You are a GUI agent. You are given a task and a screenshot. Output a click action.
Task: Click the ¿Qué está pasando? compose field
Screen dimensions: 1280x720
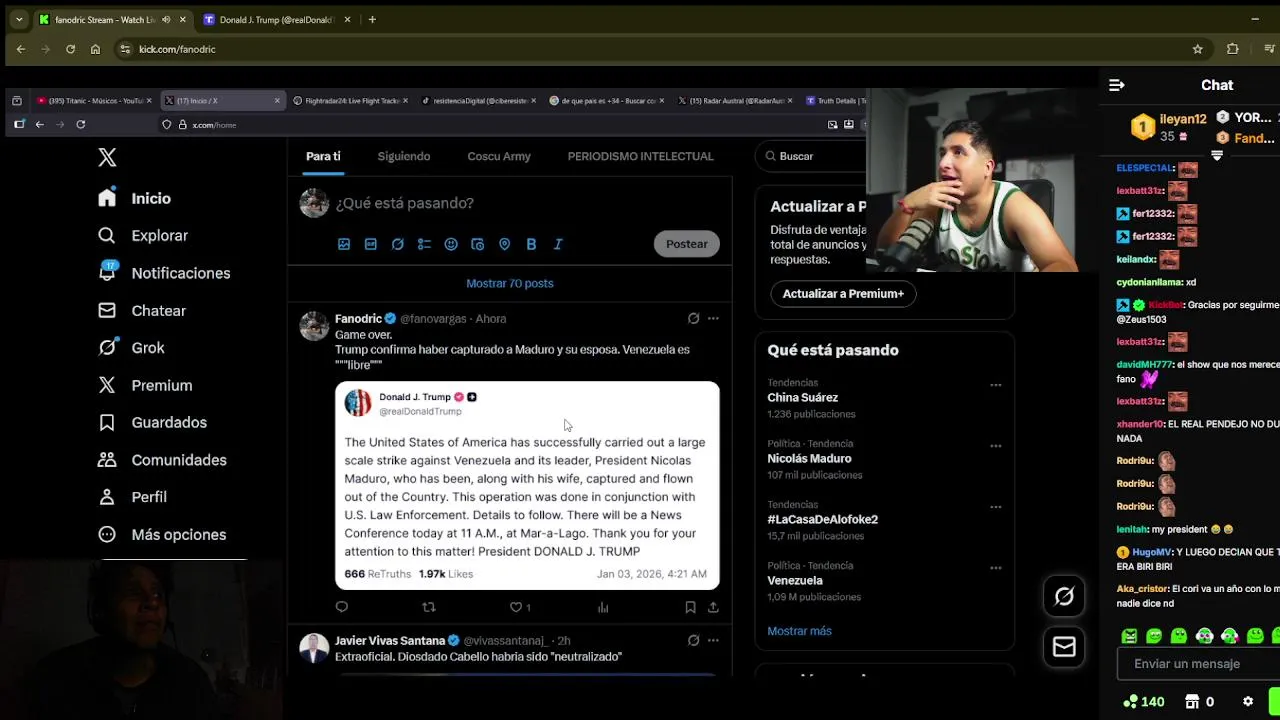[404, 203]
